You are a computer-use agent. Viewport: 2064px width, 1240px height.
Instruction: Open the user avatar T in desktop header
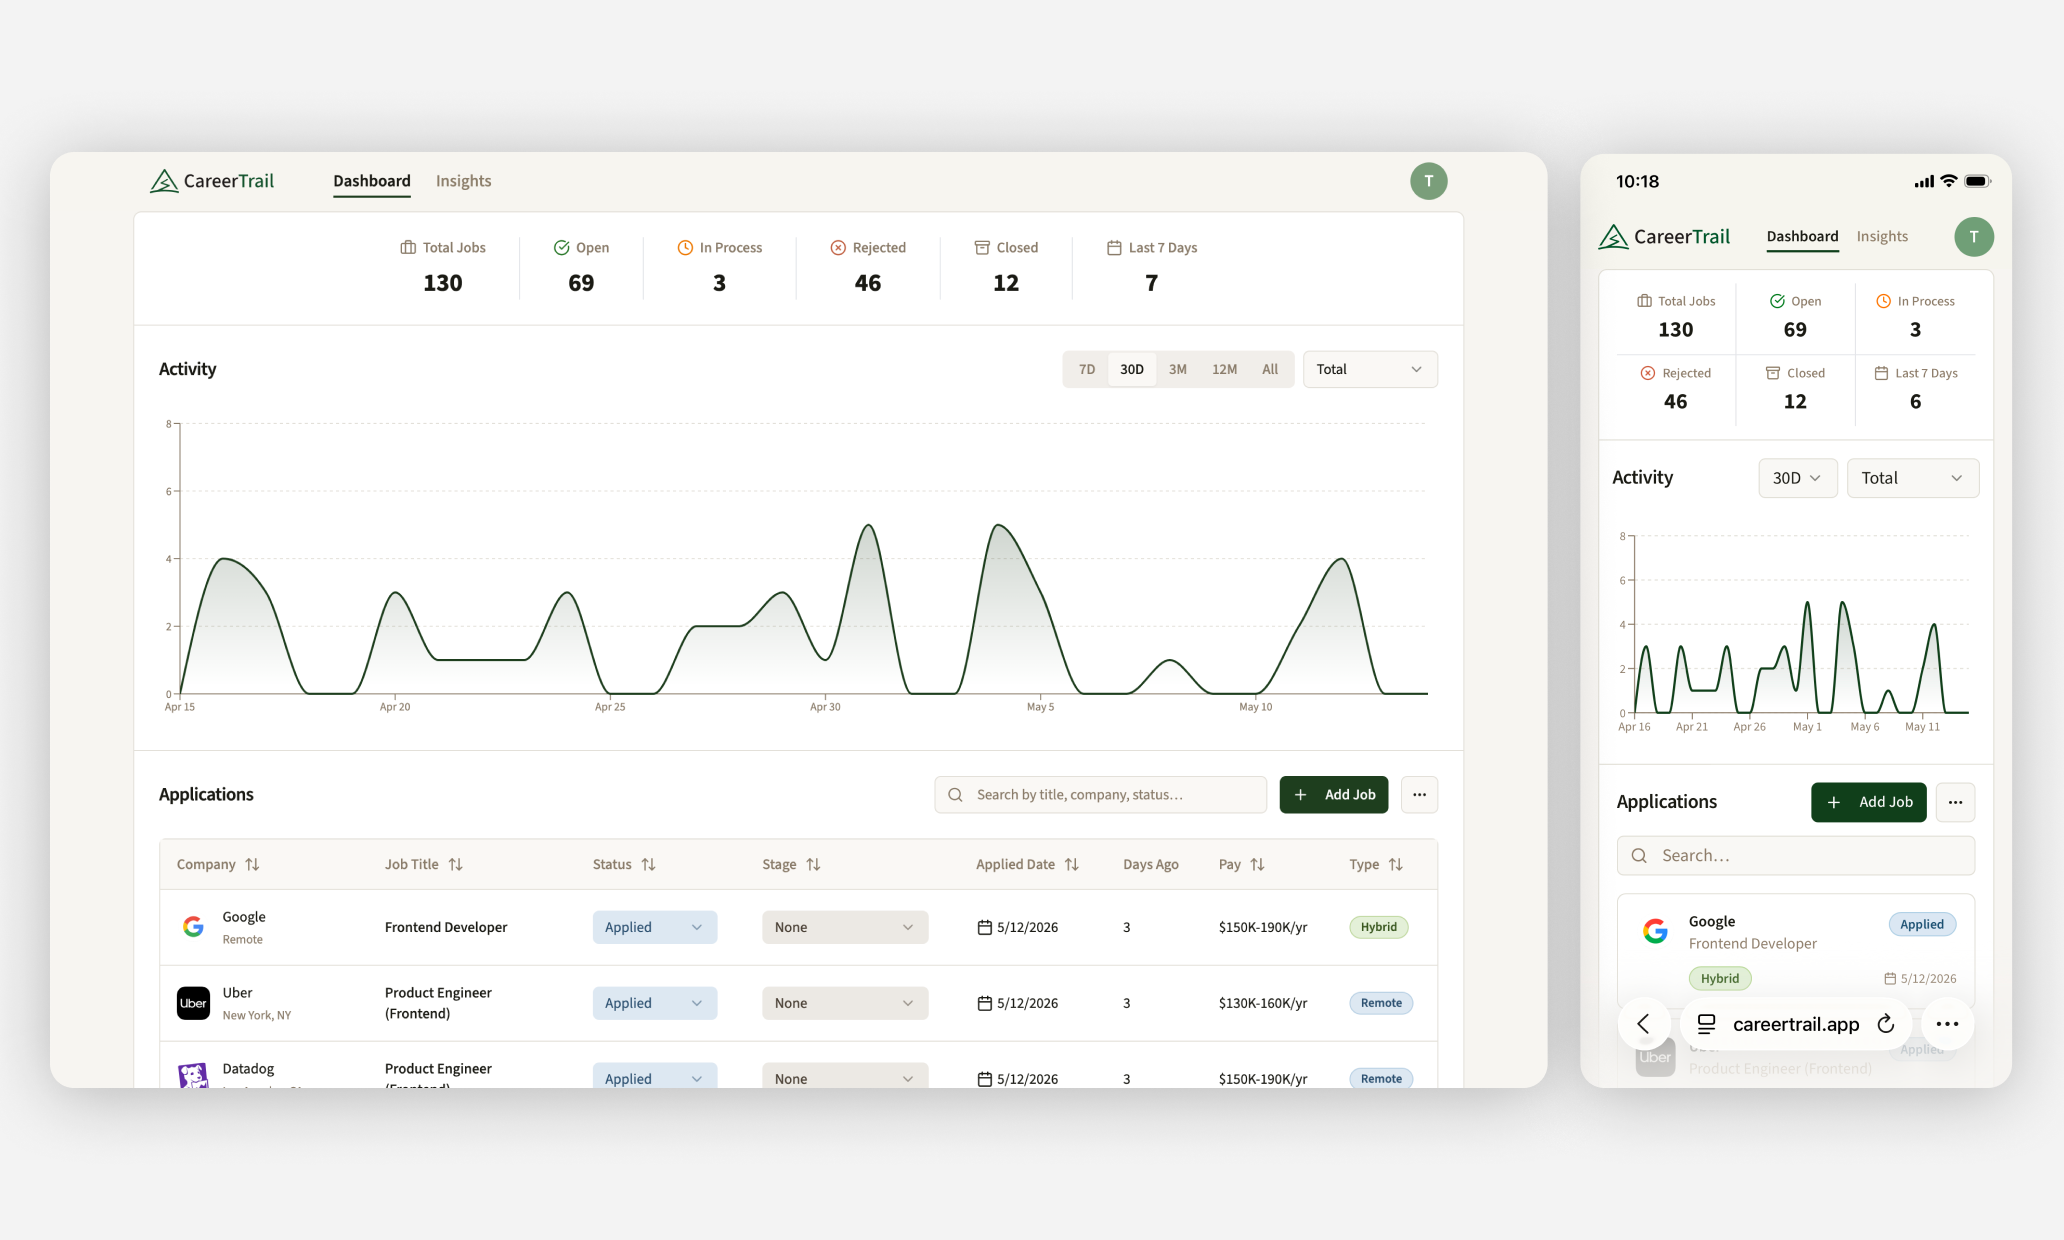[x=1428, y=181]
